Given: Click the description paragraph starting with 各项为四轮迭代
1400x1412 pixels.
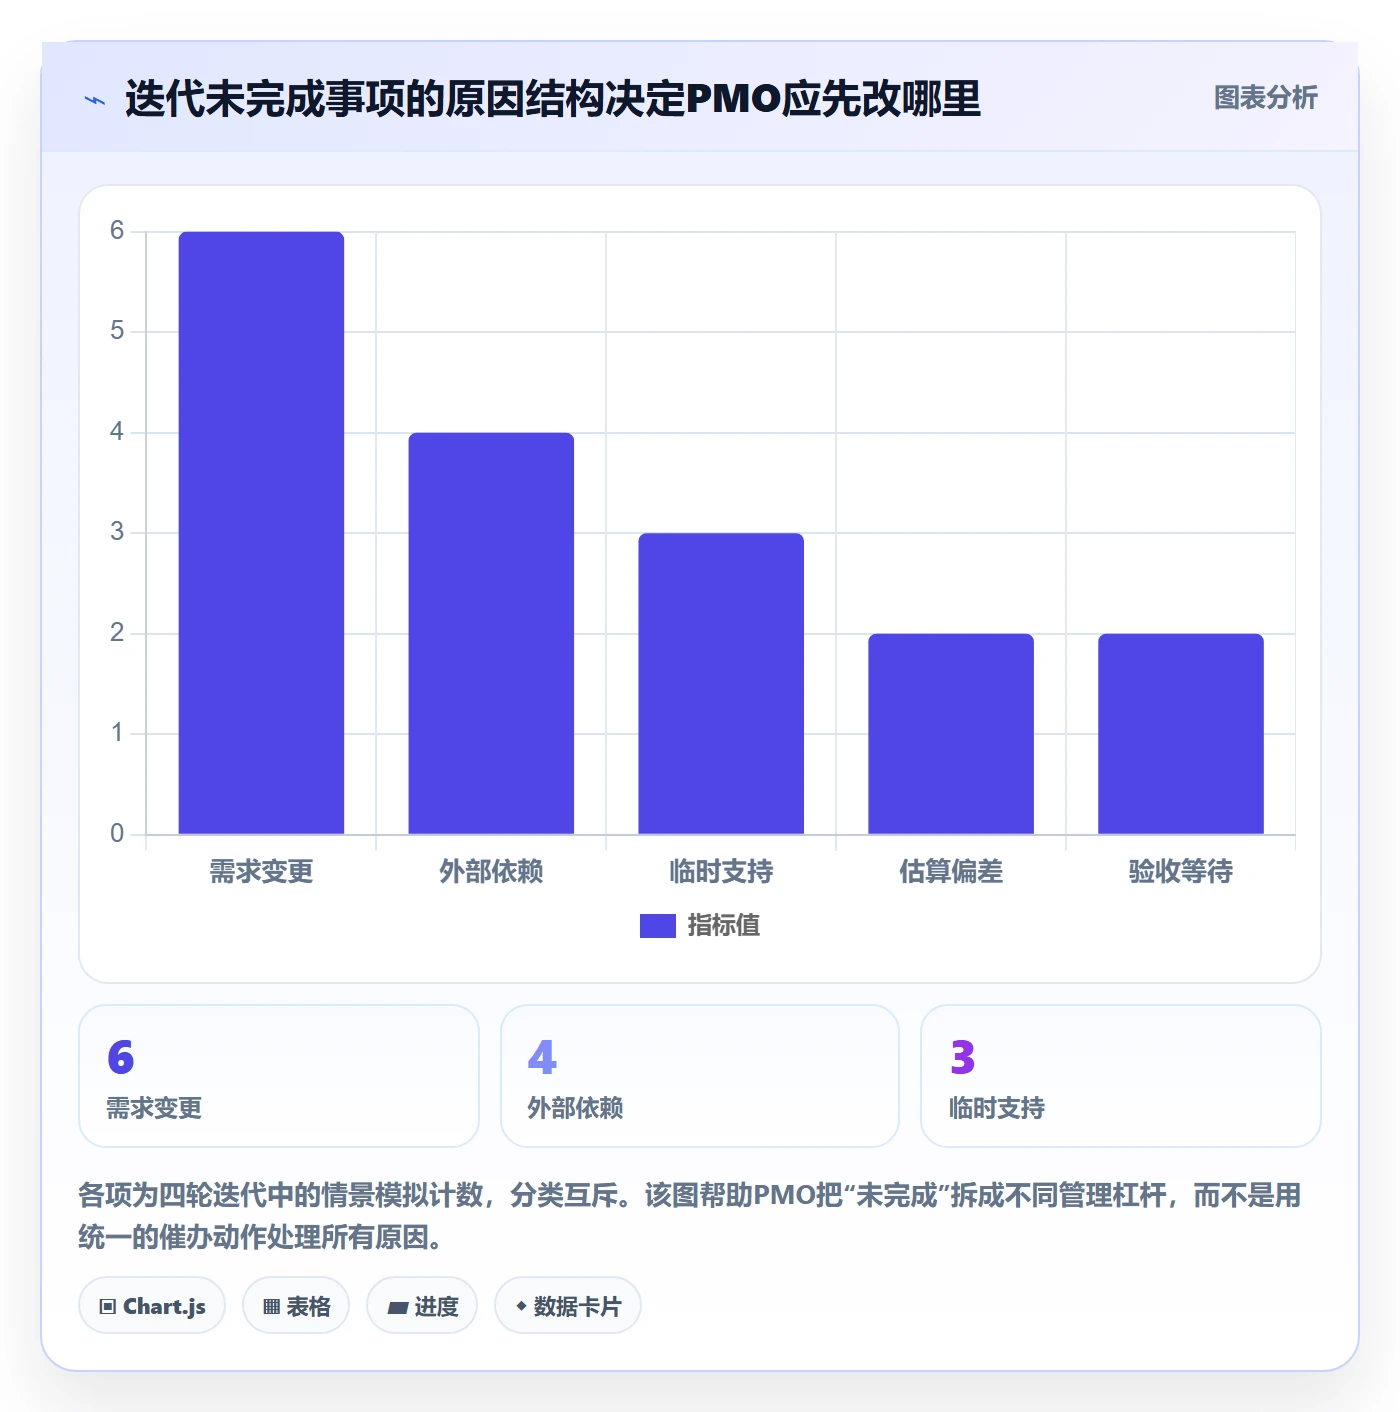Looking at the screenshot, I should pos(690,1216).
